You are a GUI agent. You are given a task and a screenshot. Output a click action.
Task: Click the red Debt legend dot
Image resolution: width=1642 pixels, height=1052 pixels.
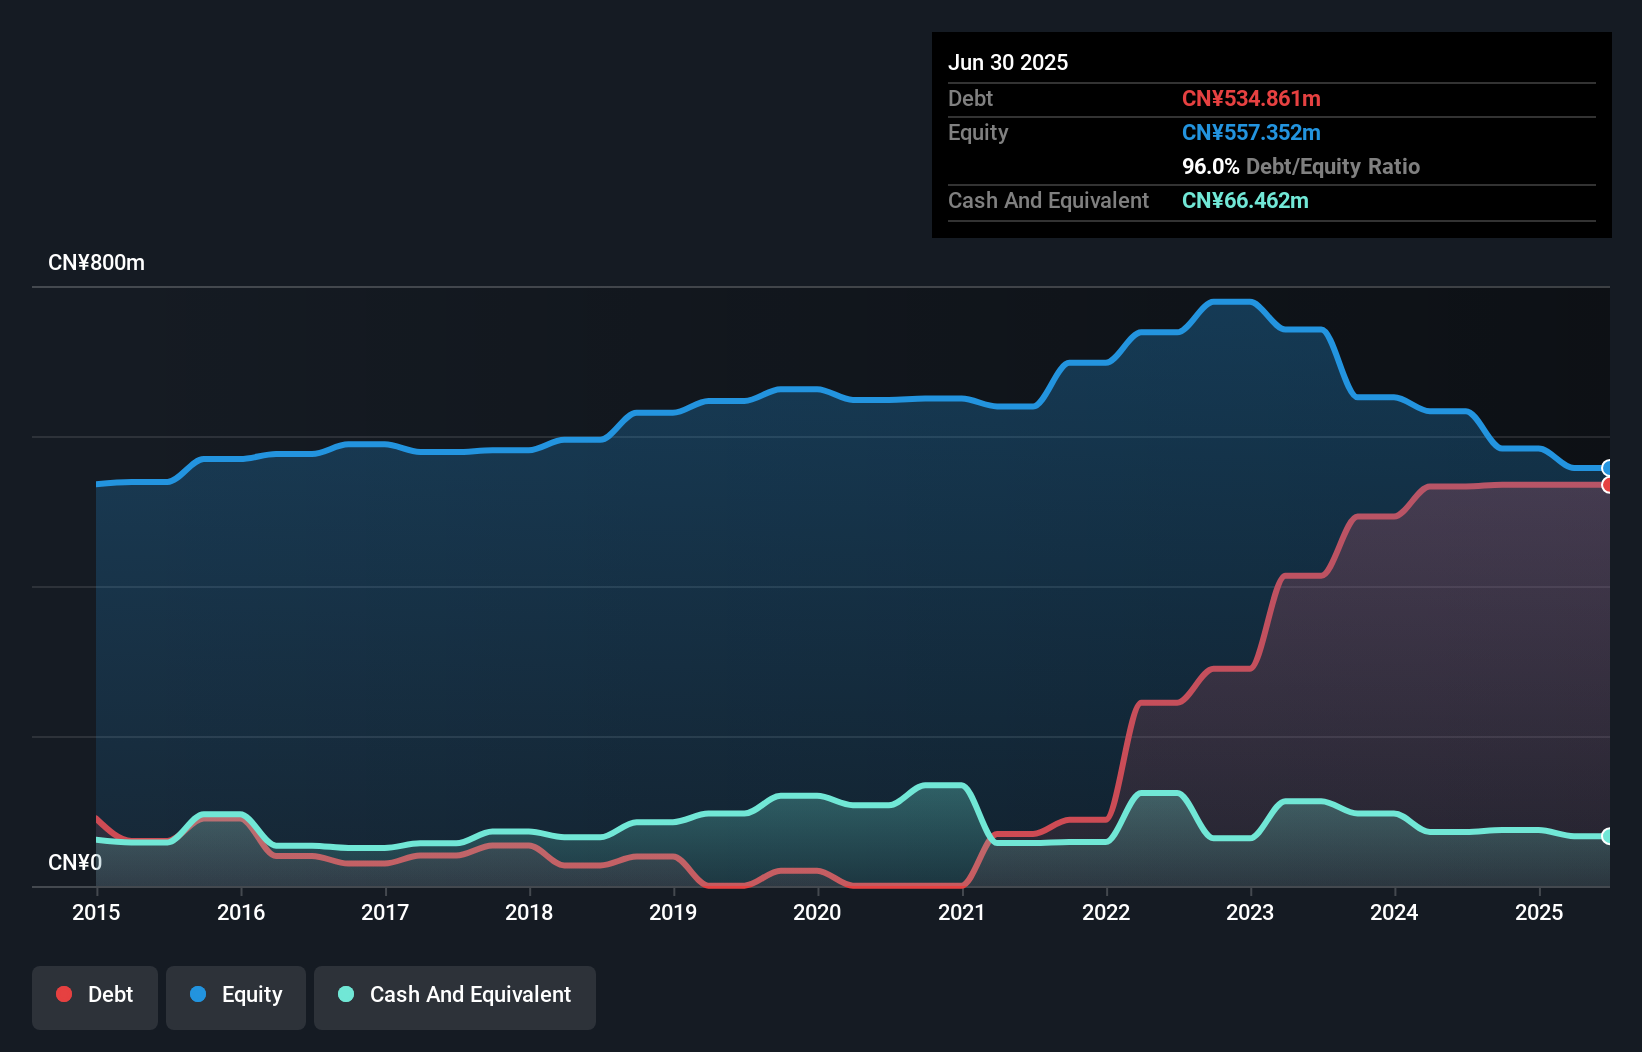(63, 994)
